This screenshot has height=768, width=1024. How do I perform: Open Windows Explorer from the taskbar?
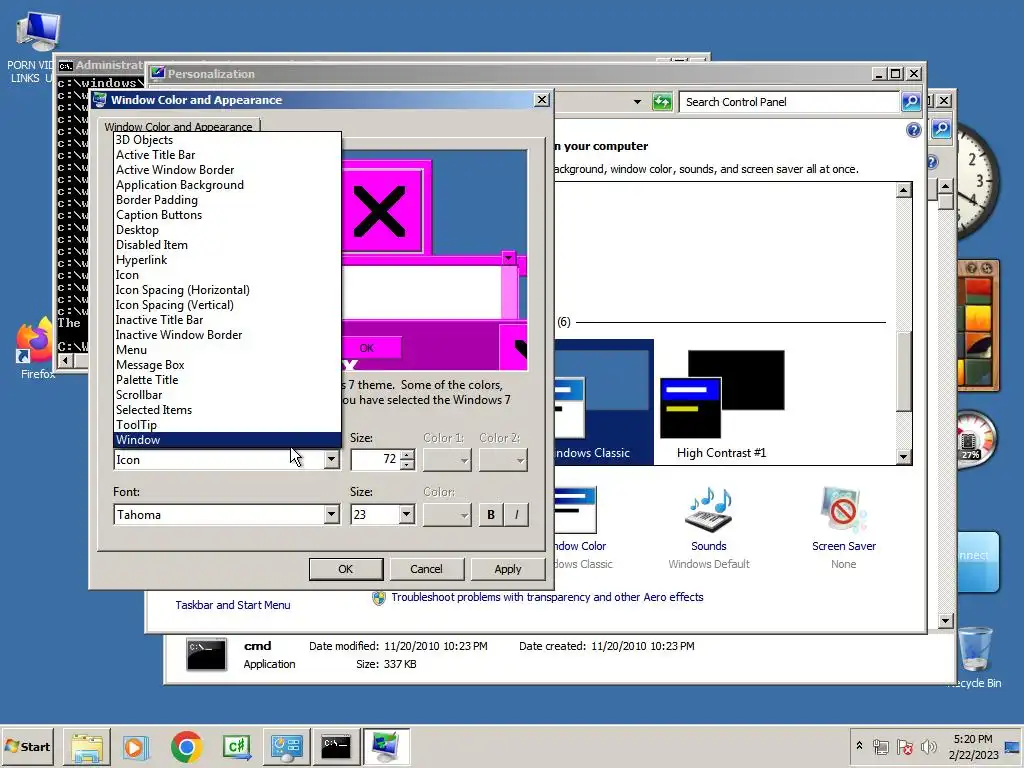87,746
